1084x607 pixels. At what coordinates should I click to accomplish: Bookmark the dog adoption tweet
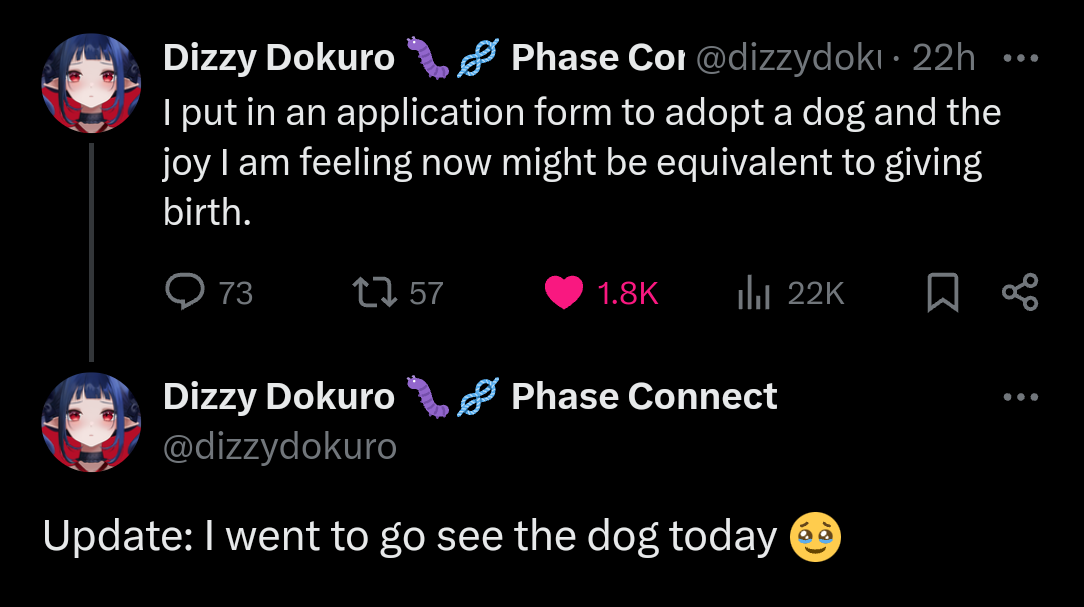942,292
